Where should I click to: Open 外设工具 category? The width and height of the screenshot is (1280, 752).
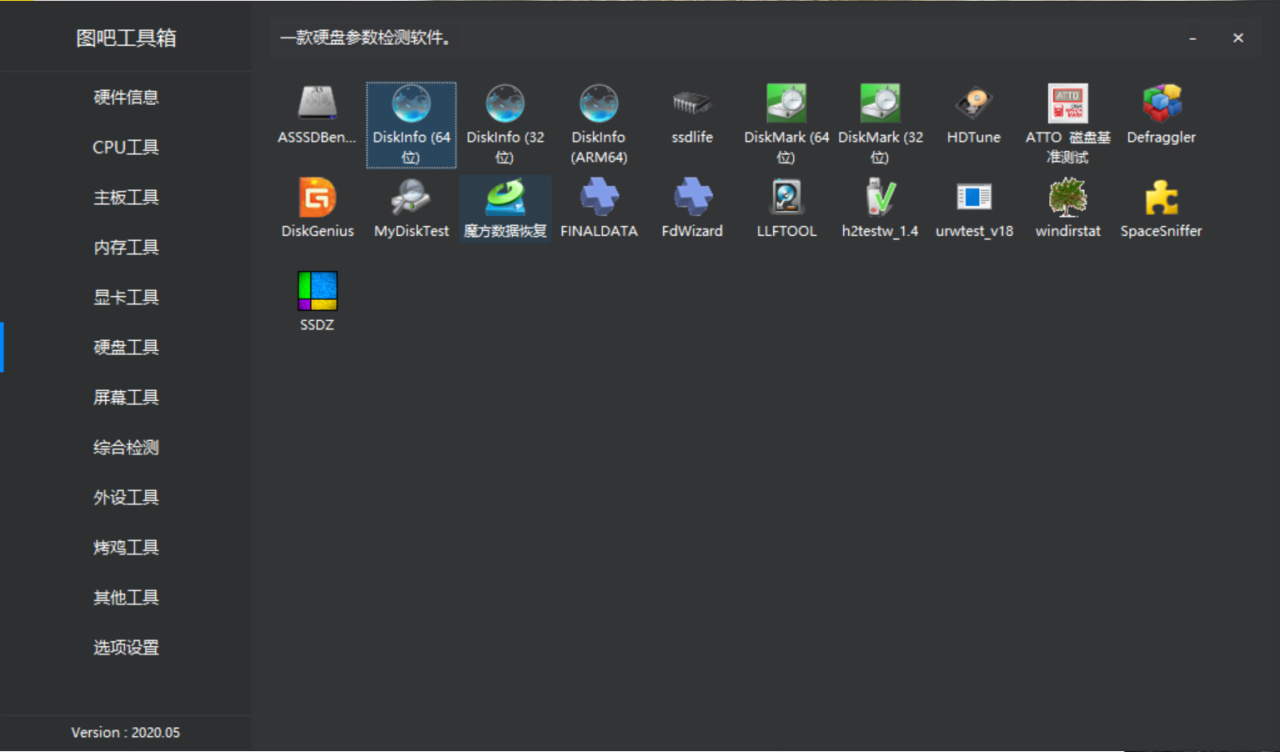click(126, 497)
